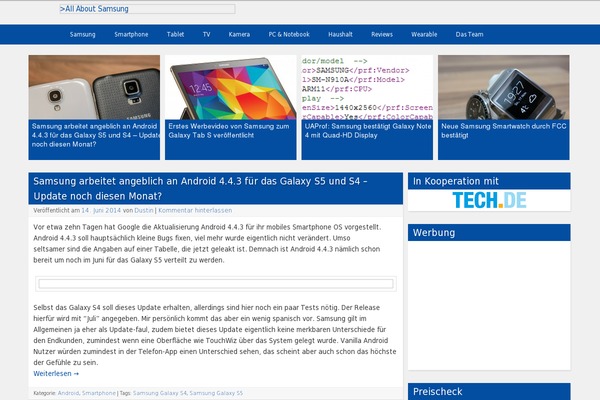Select the Tablet navigation item
This screenshot has width=600, height=400.
tap(175, 34)
